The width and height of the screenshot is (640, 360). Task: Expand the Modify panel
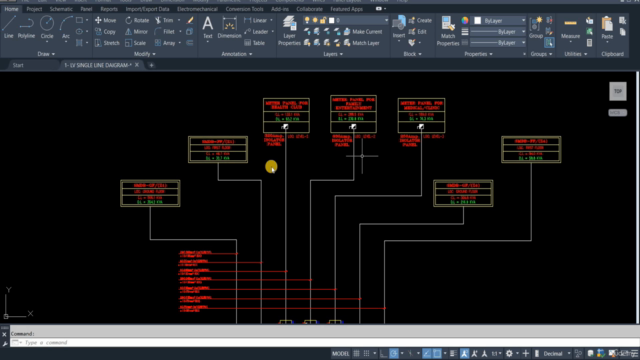[144, 54]
